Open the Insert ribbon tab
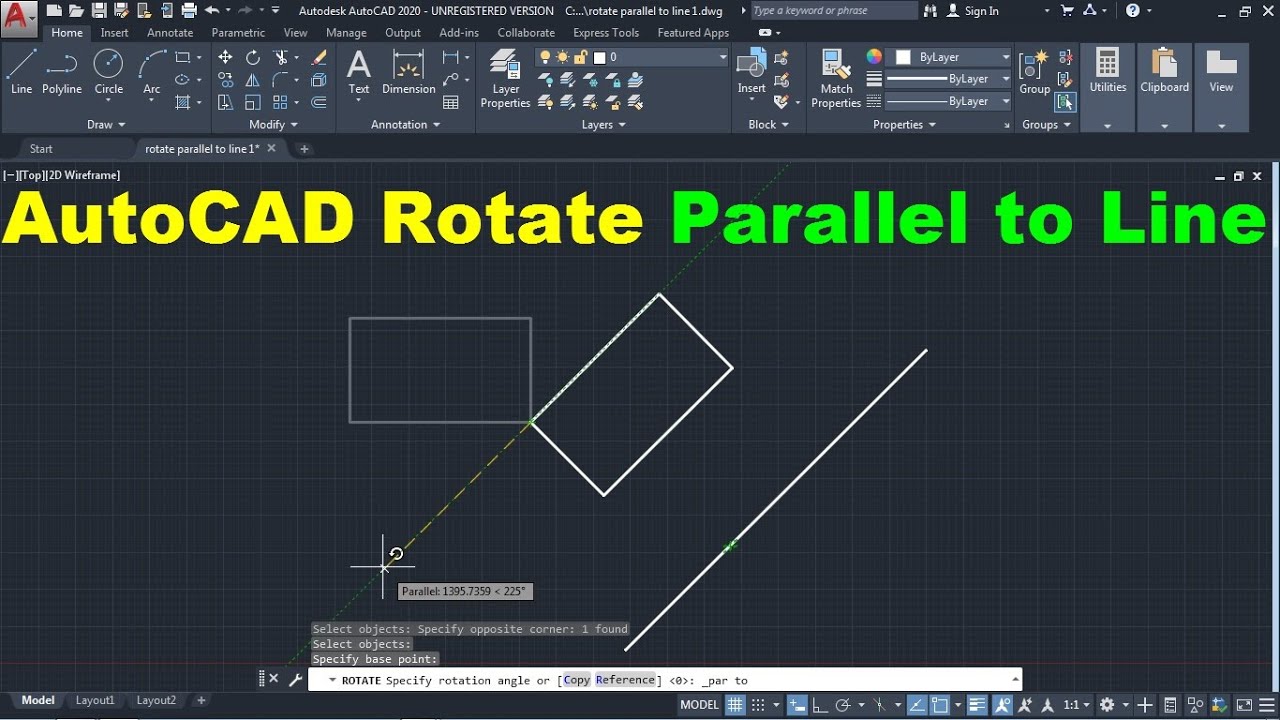 point(114,33)
